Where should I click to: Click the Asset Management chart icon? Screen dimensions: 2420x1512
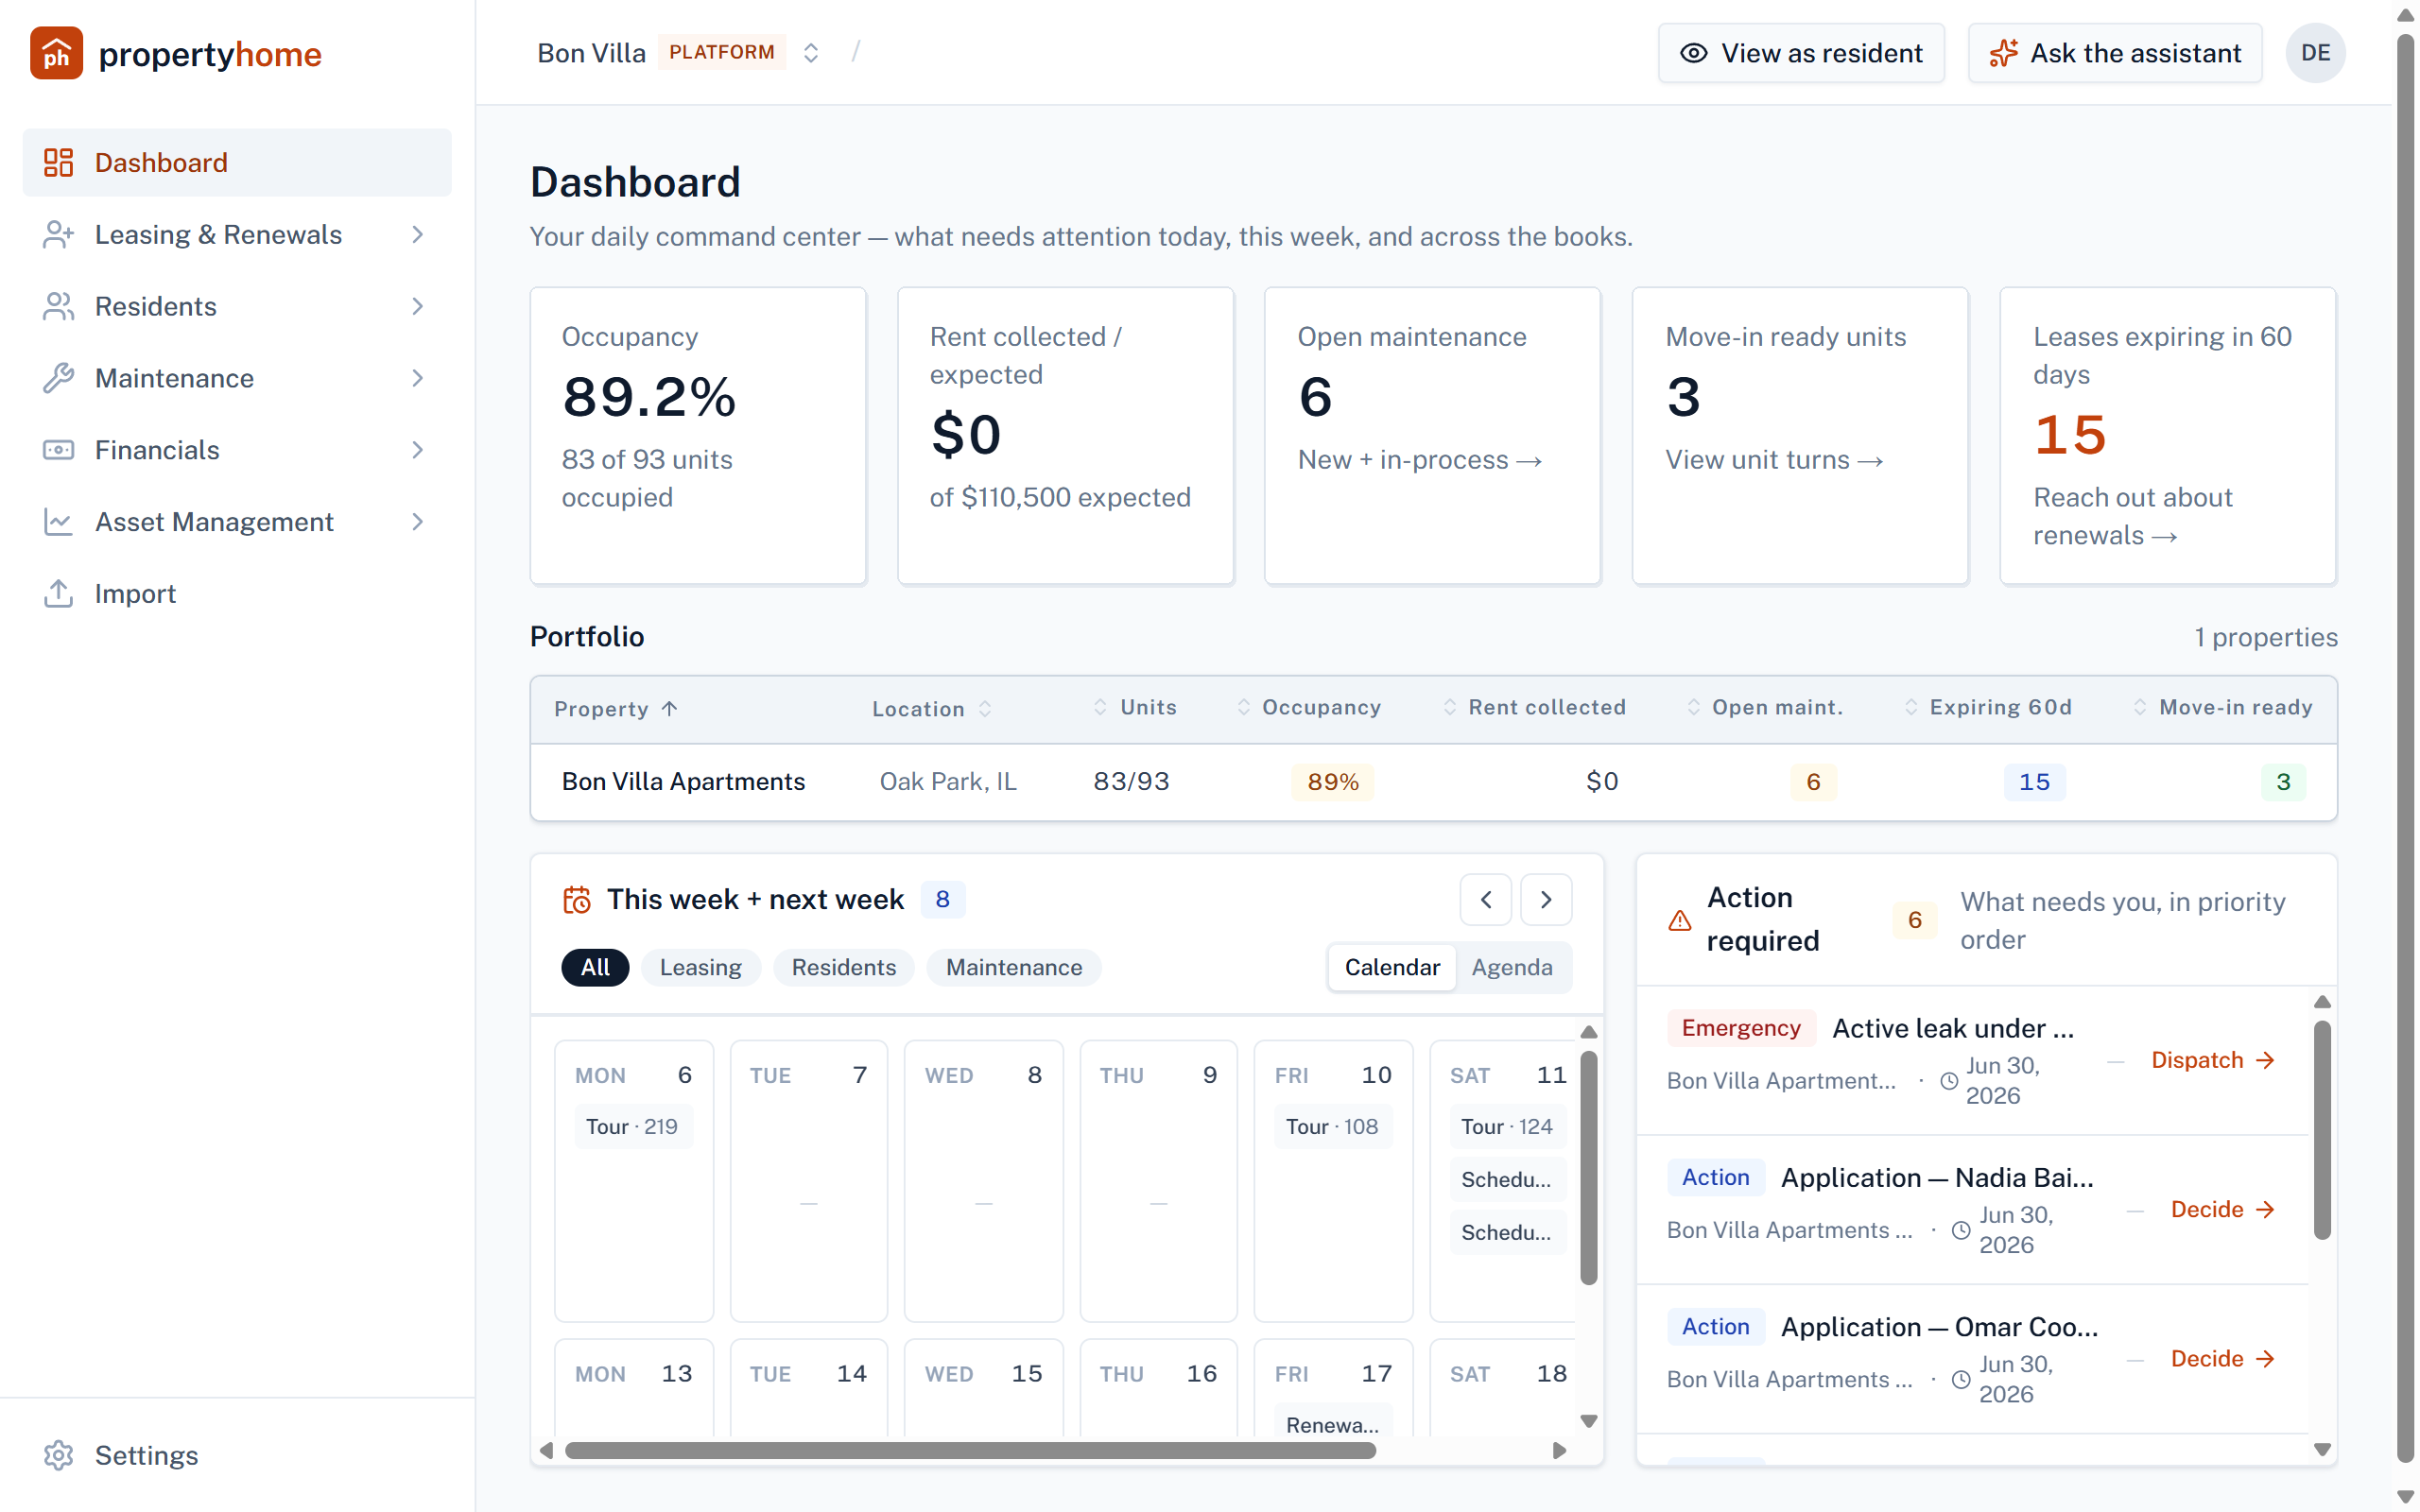tap(59, 522)
